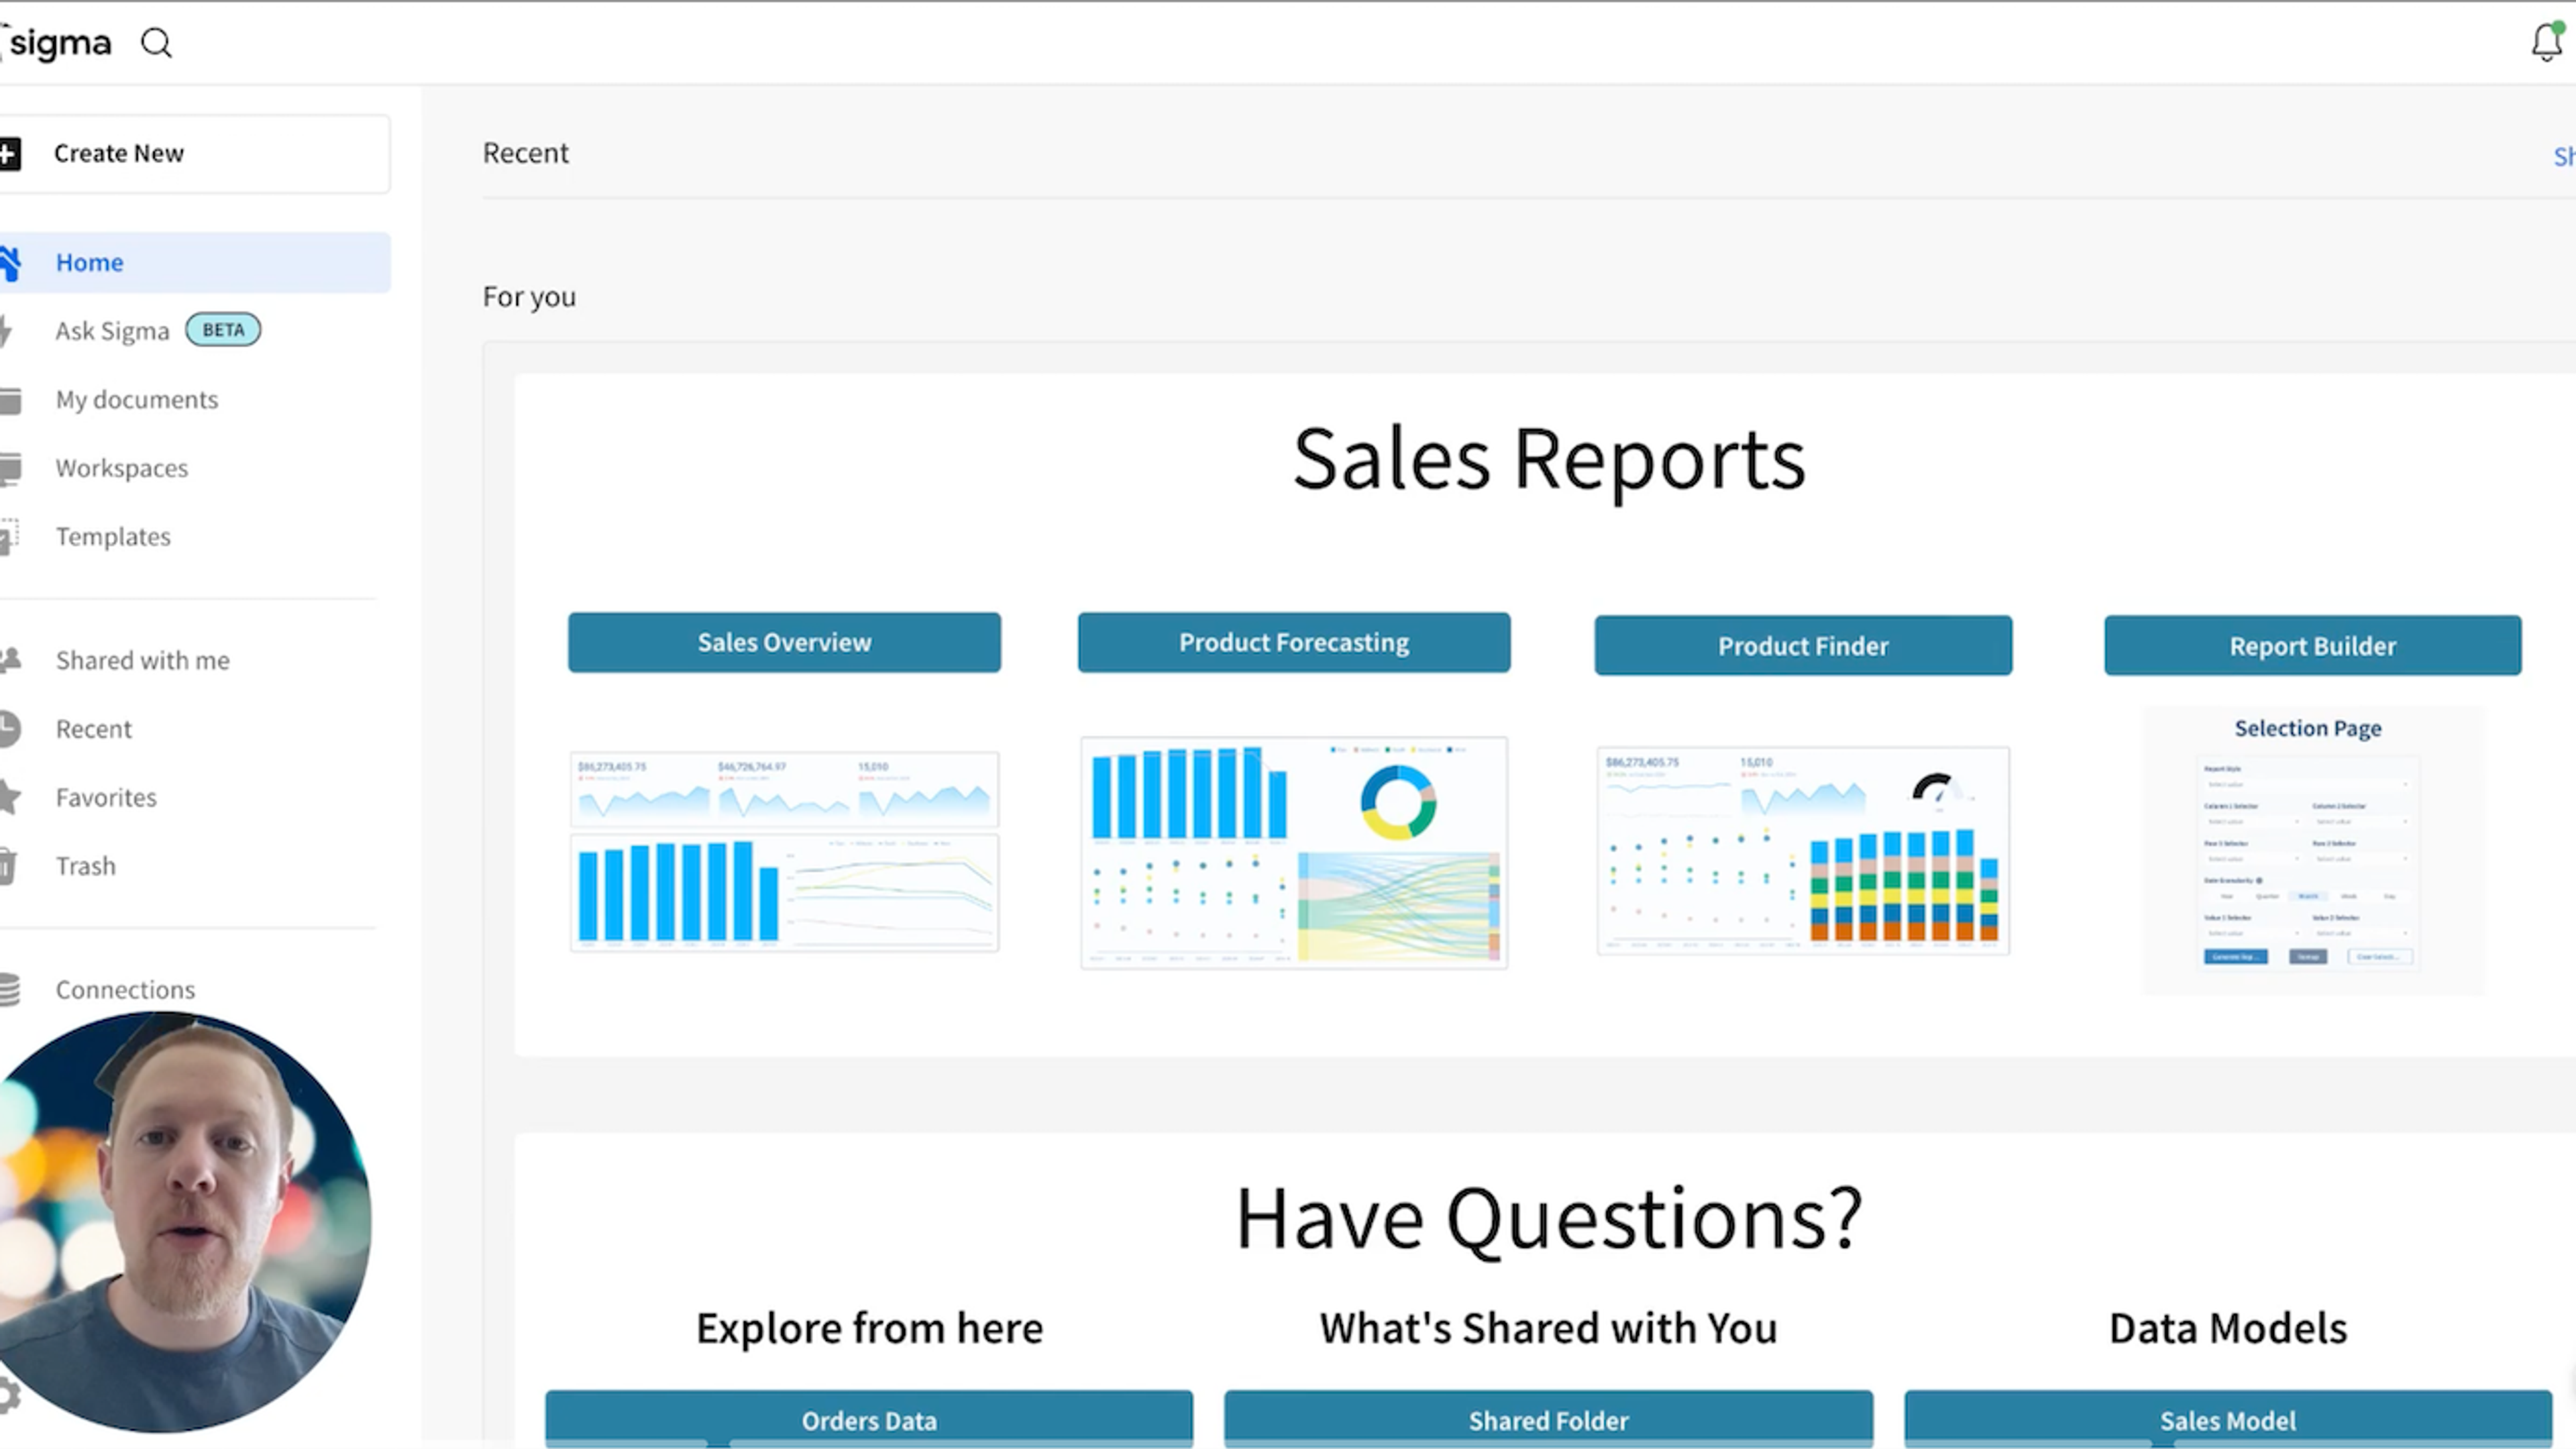The width and height of the screenshot is (2576, 1449).
Task: Click the Shared Folder button
Action: 1549,1418
